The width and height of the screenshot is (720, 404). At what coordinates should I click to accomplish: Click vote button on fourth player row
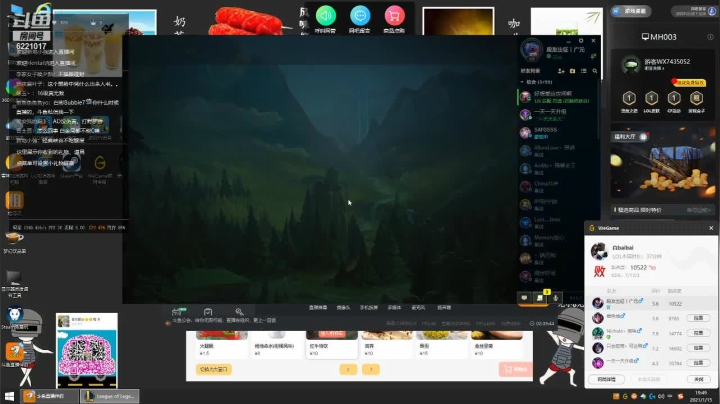698,348
